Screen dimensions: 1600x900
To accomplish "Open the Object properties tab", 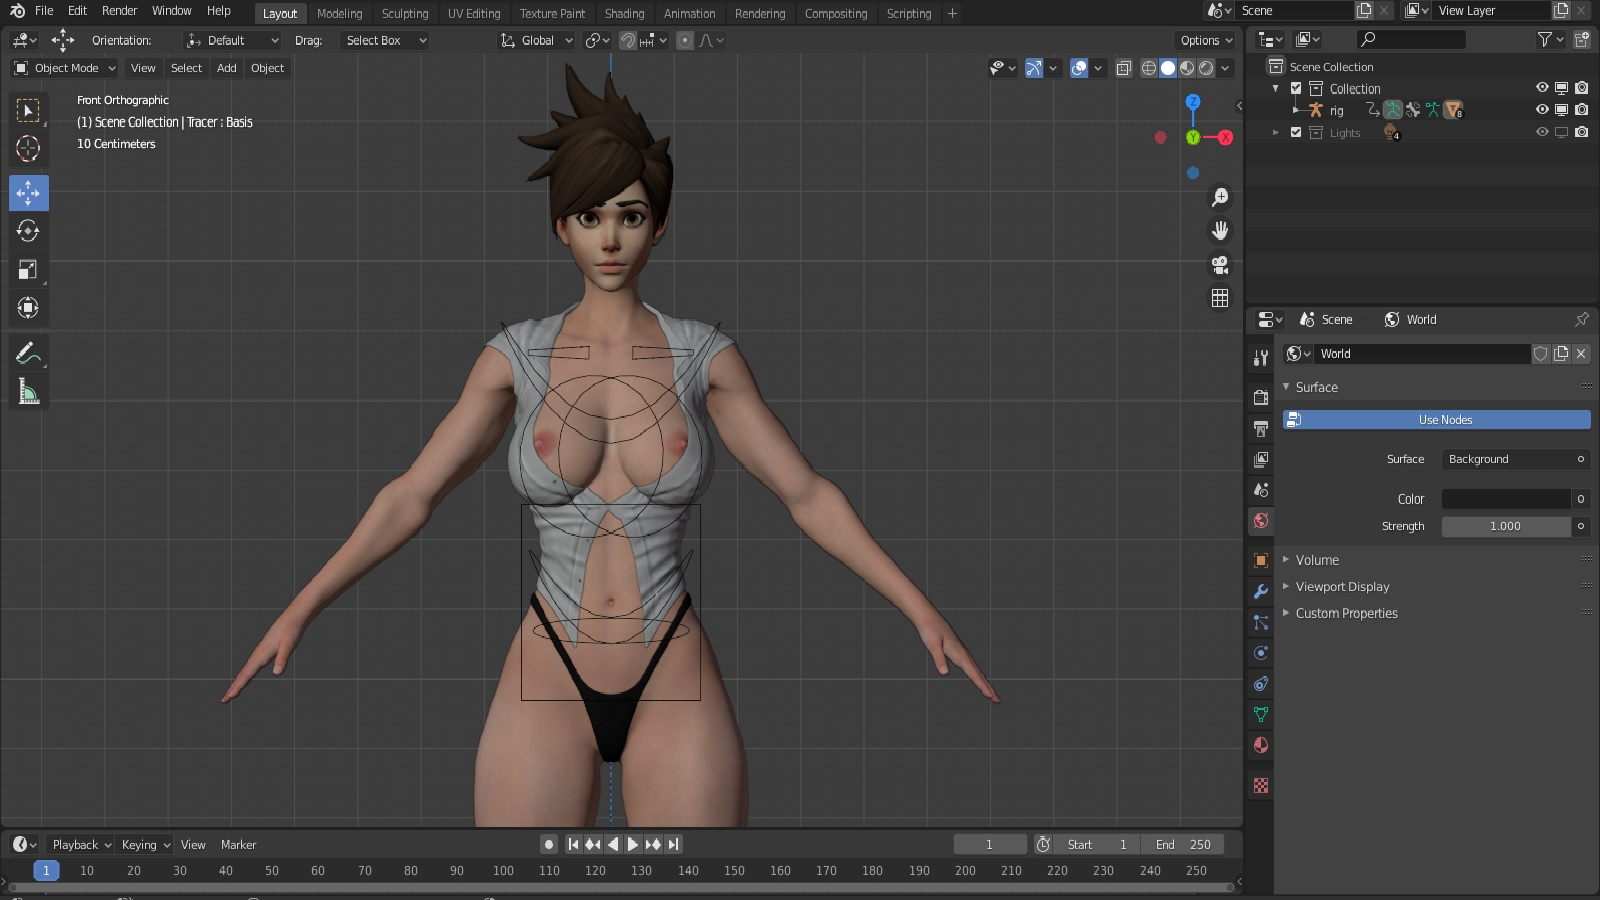I will click(1261, 560).
